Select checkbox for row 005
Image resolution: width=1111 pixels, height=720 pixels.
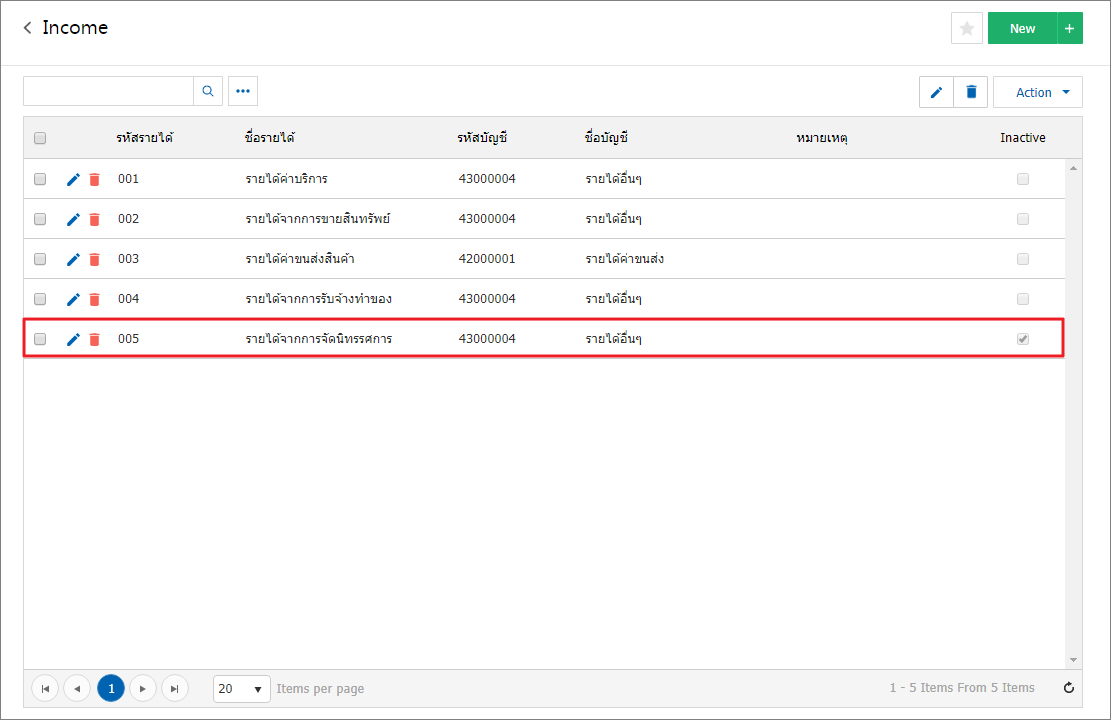click(40, 339)
